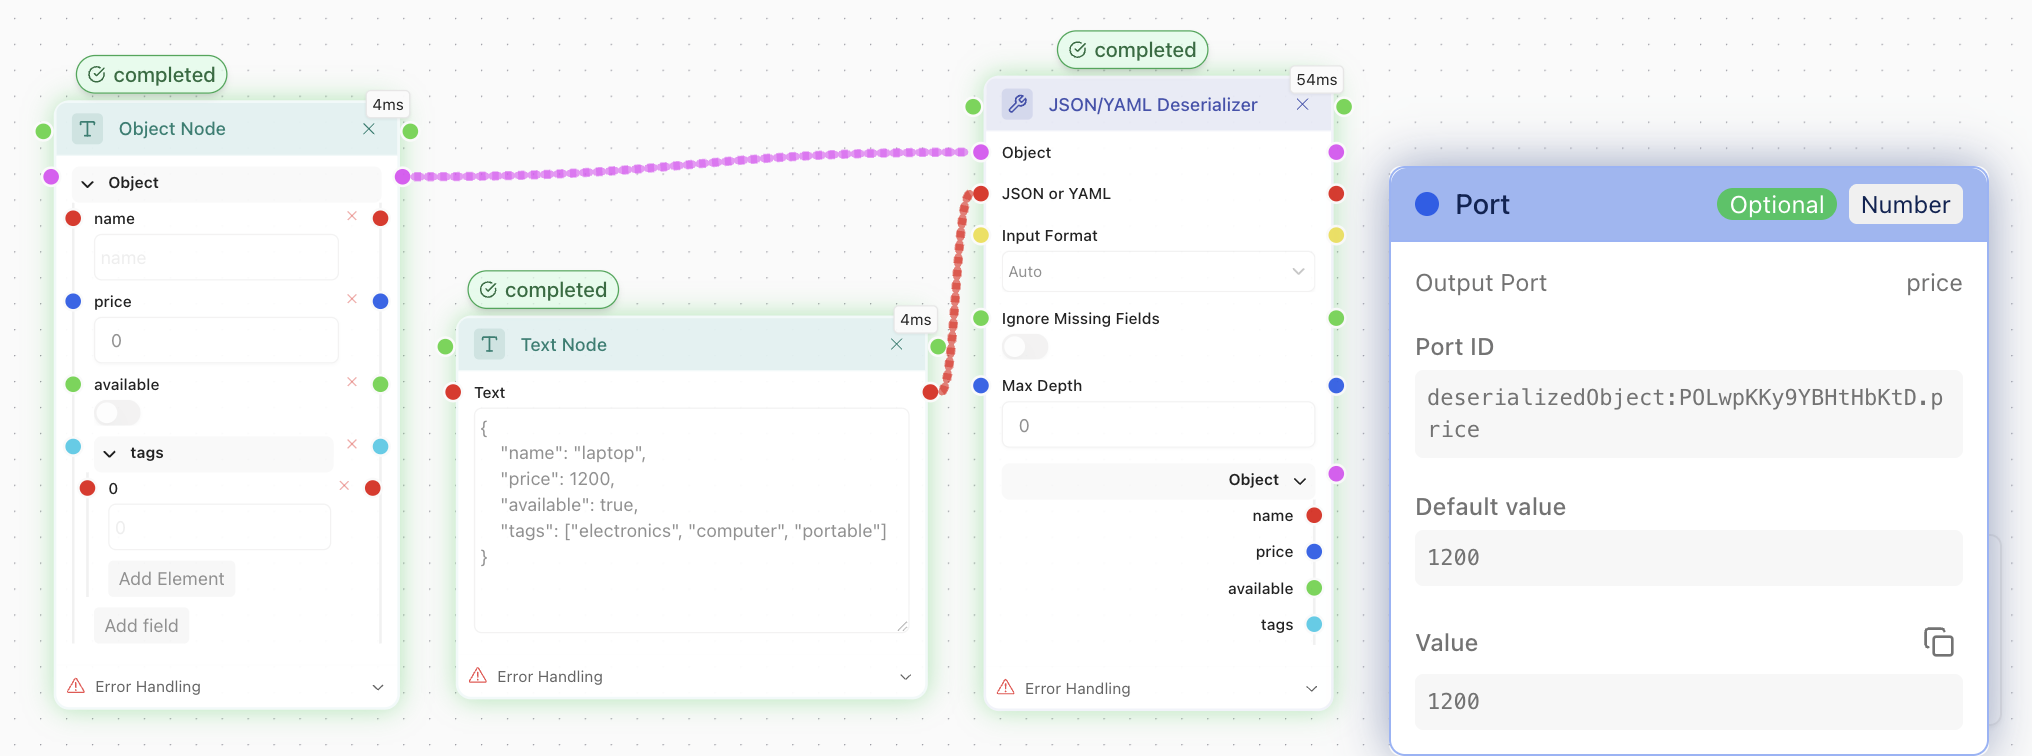Click the Max Depth input field
Screen dimensions: 2032x756
point(1157,426)
